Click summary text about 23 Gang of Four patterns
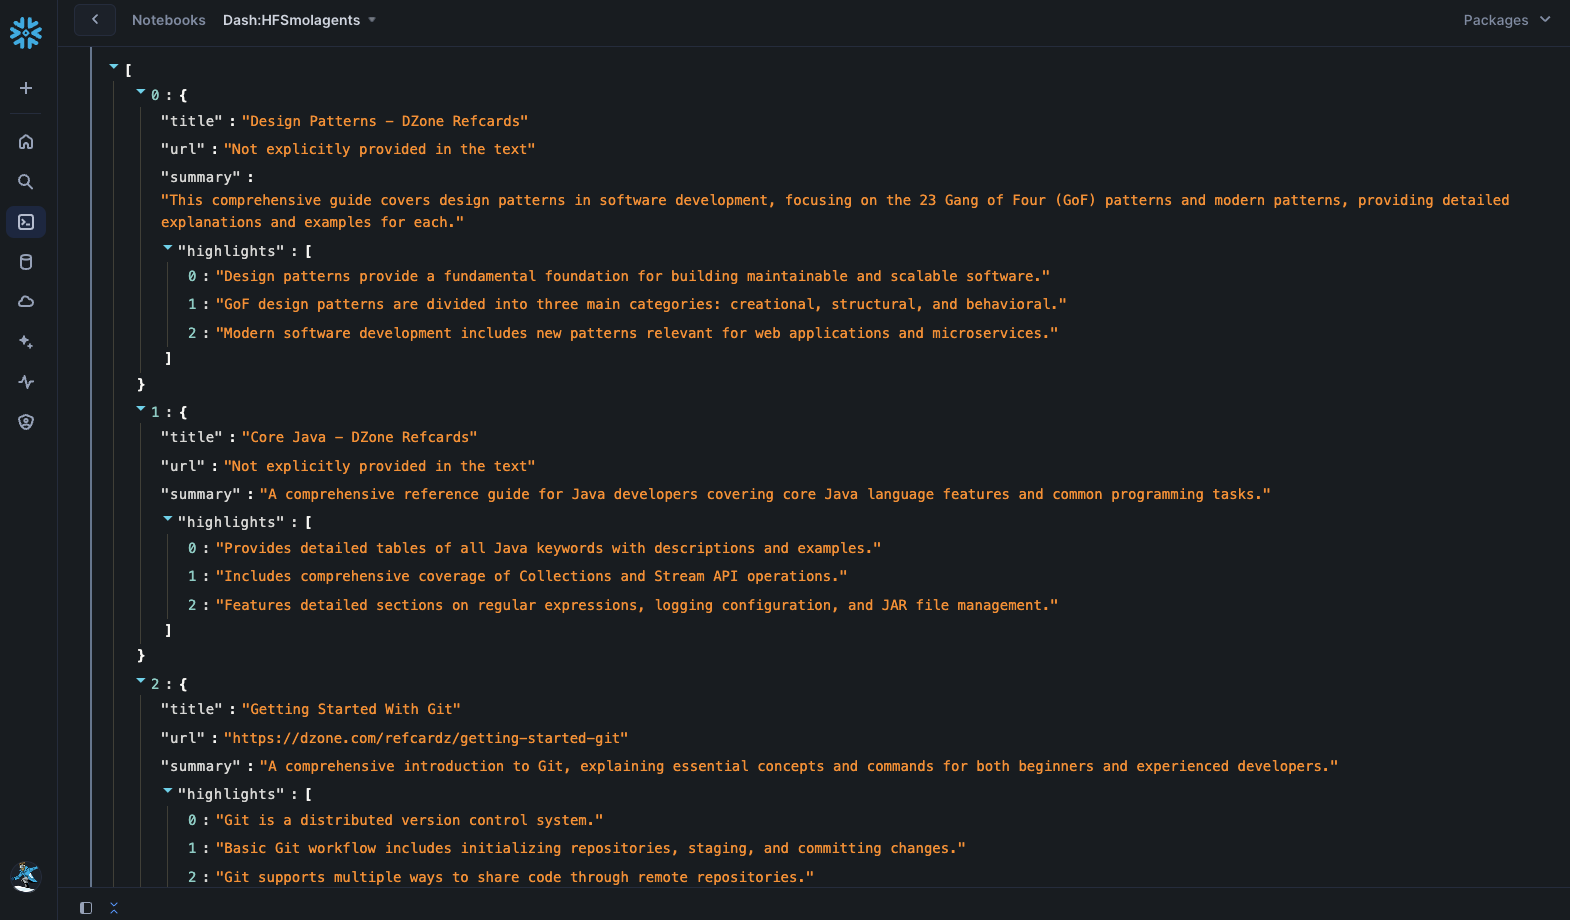This screenshot has height=920, width=1570. coord(835,211)
